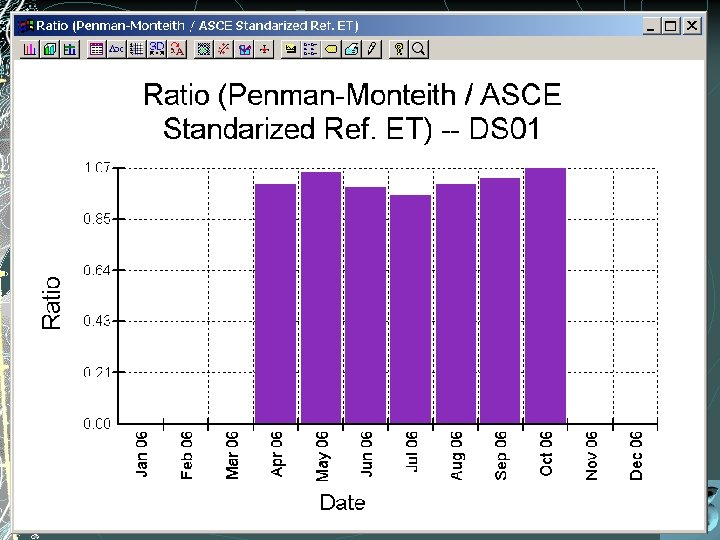This screenshot has height=540, width=720.
Task: Click the May 06 purple bar
Action: tap(321, 298)
